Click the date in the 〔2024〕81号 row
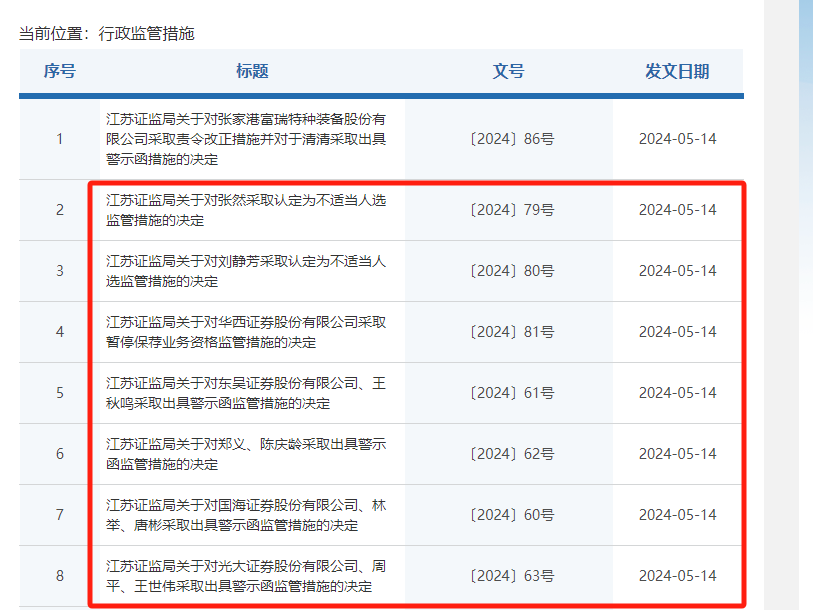Screen dimensions: 813x610 pyautogui.click(x=678, y=332)
